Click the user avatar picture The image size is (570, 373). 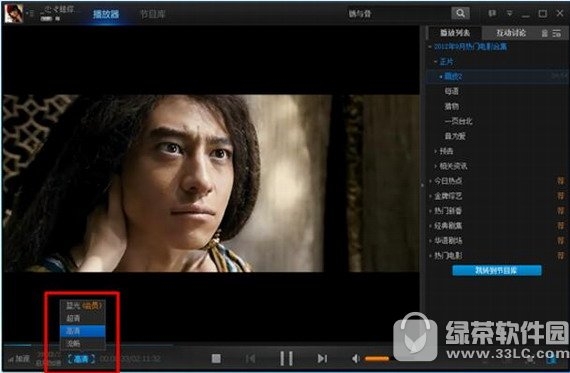(14, 13)
